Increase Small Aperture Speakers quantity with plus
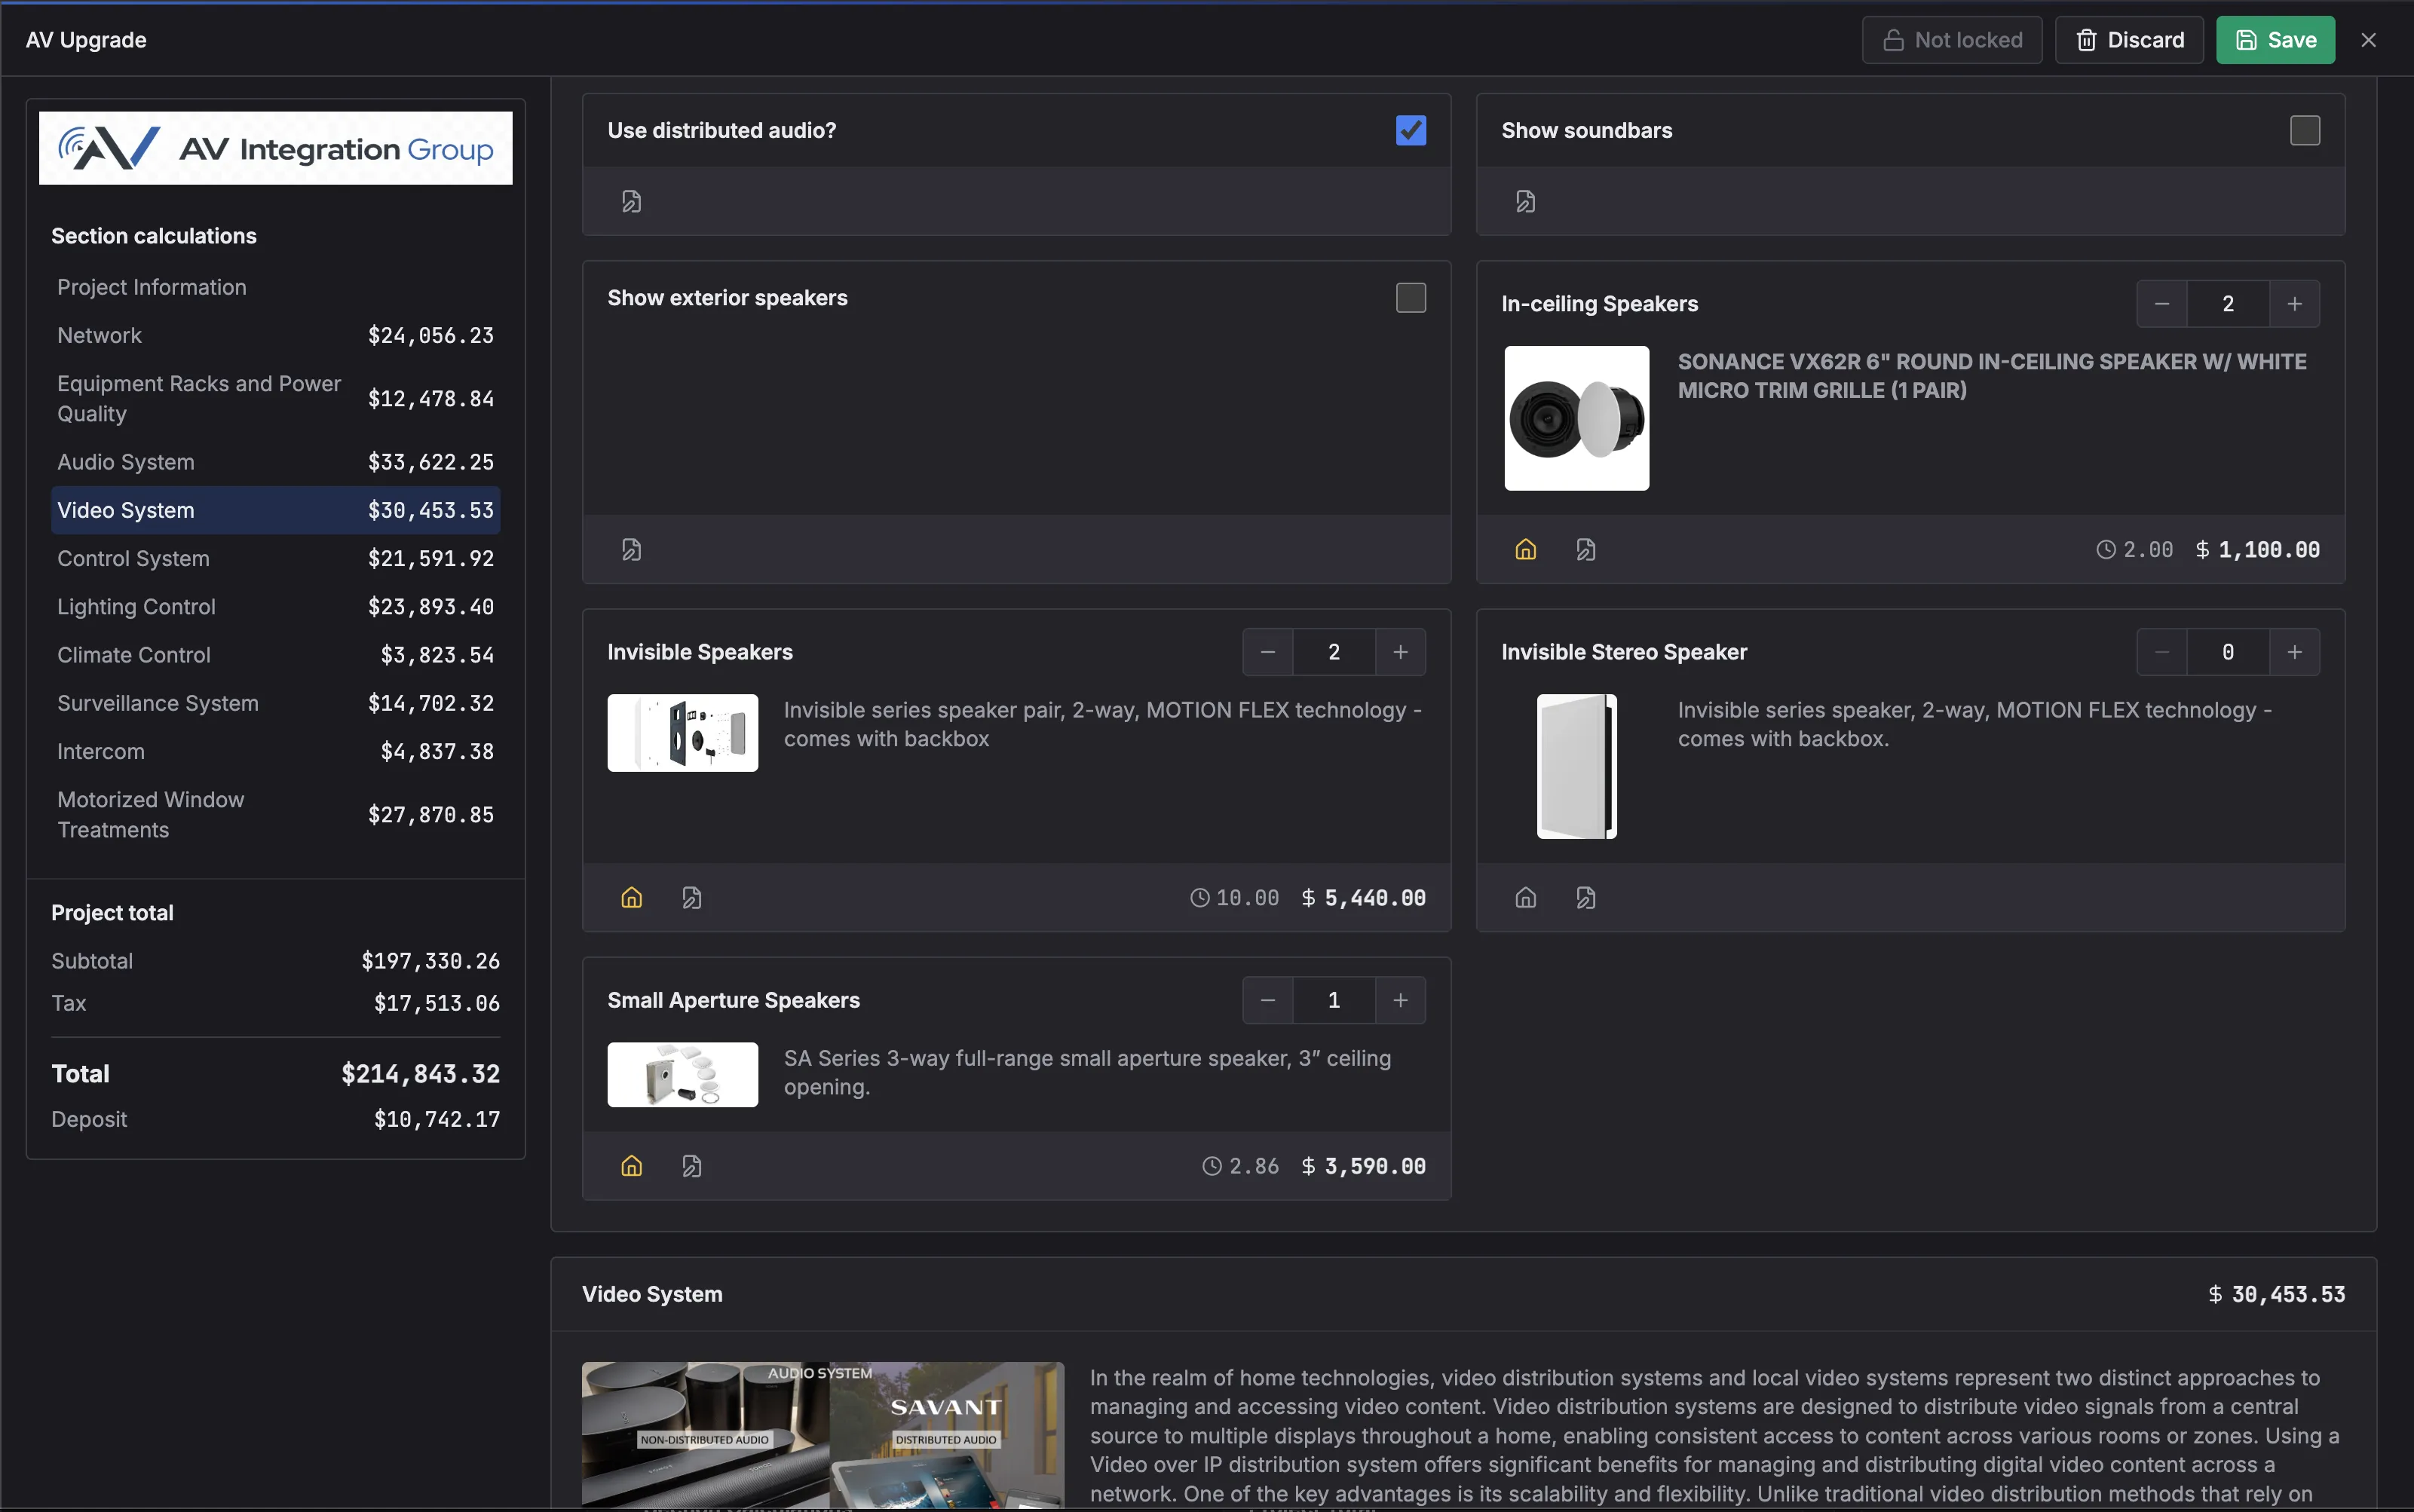This screenshot has height=1512, width=2414. point(1400,999)
